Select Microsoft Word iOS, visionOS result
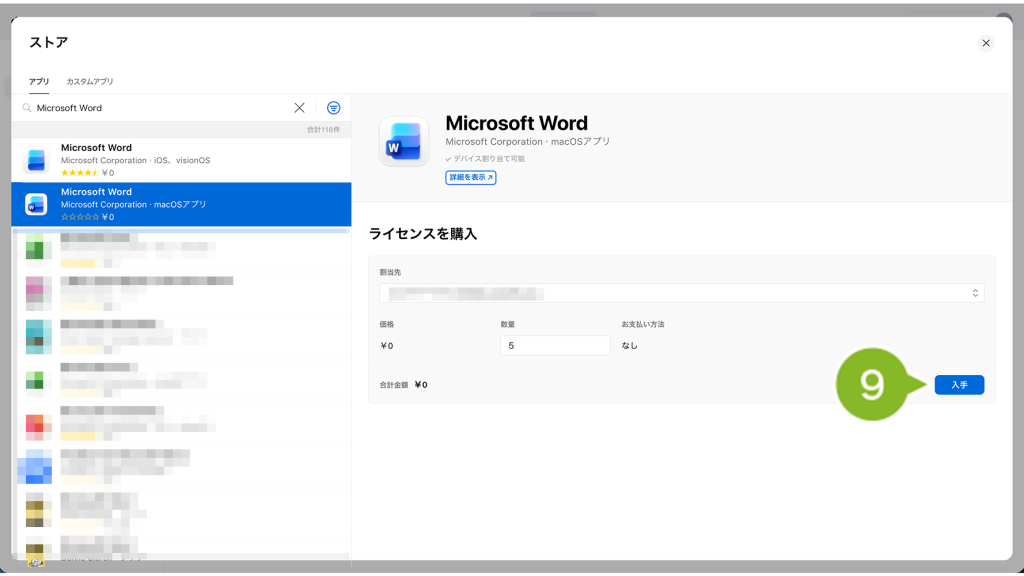The image size is (1024, 576). (x=181, y=160)
